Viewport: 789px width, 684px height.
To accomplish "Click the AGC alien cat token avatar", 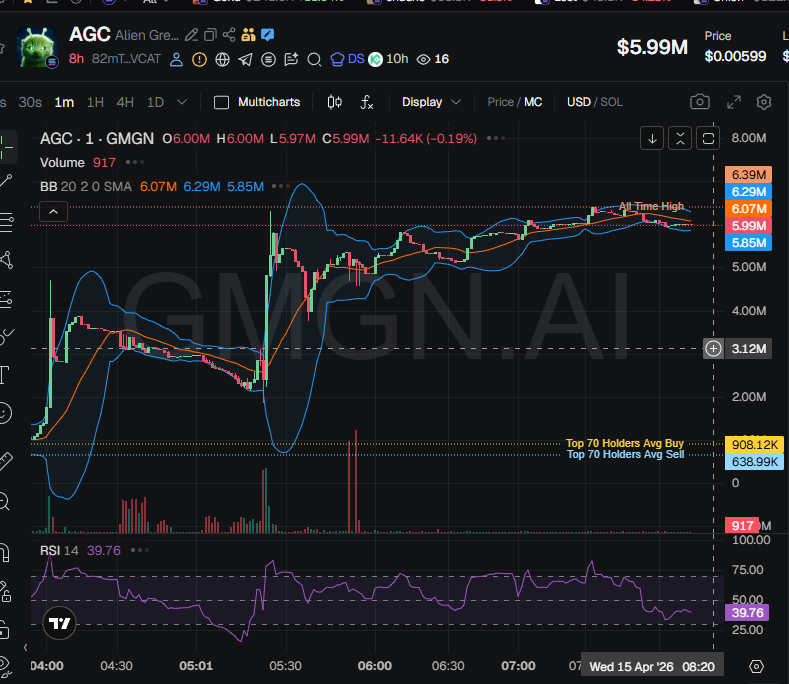I will click(x=36, y=47).
